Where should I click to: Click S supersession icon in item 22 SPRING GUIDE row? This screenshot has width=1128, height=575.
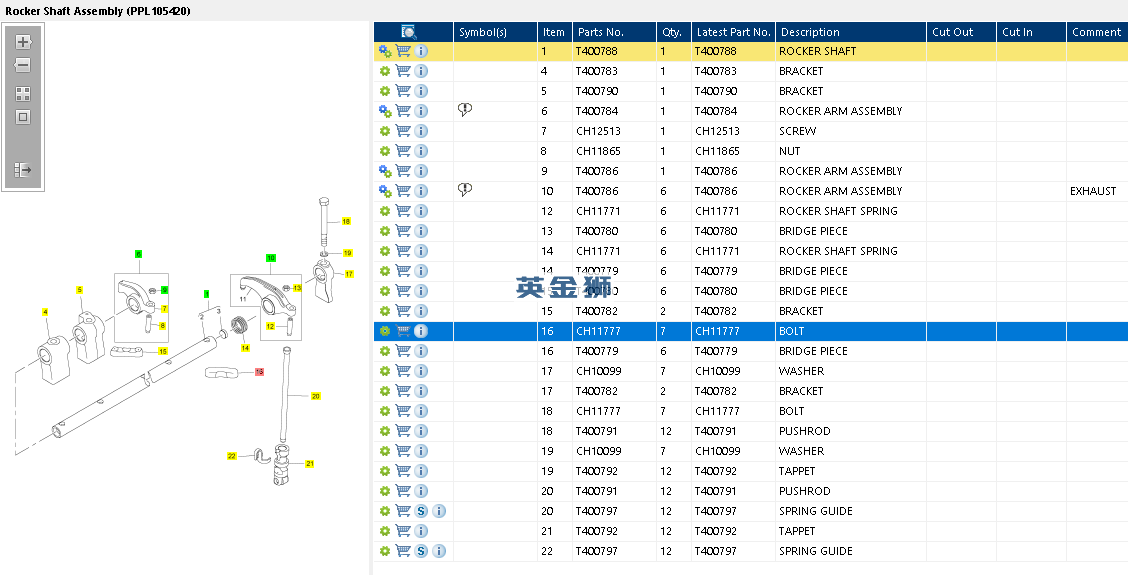[x=422, y=551]
